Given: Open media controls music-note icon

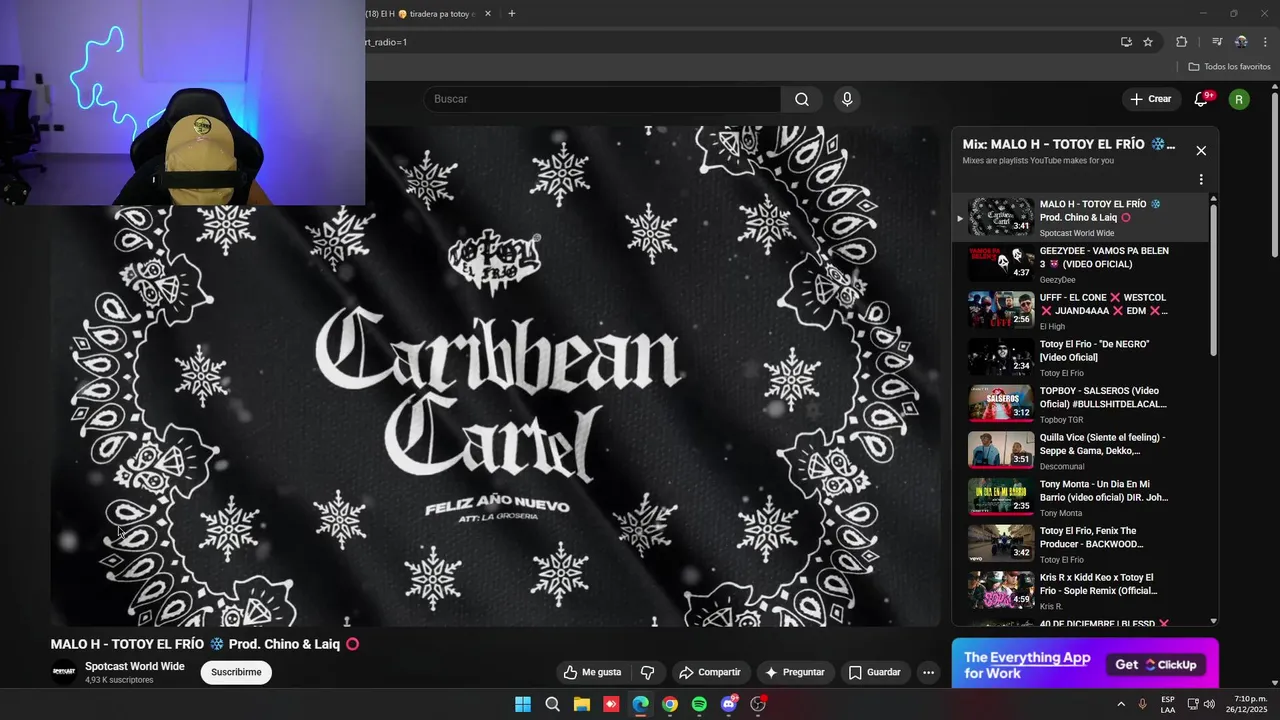Looking at the screenshot, I should point(1217,42).
